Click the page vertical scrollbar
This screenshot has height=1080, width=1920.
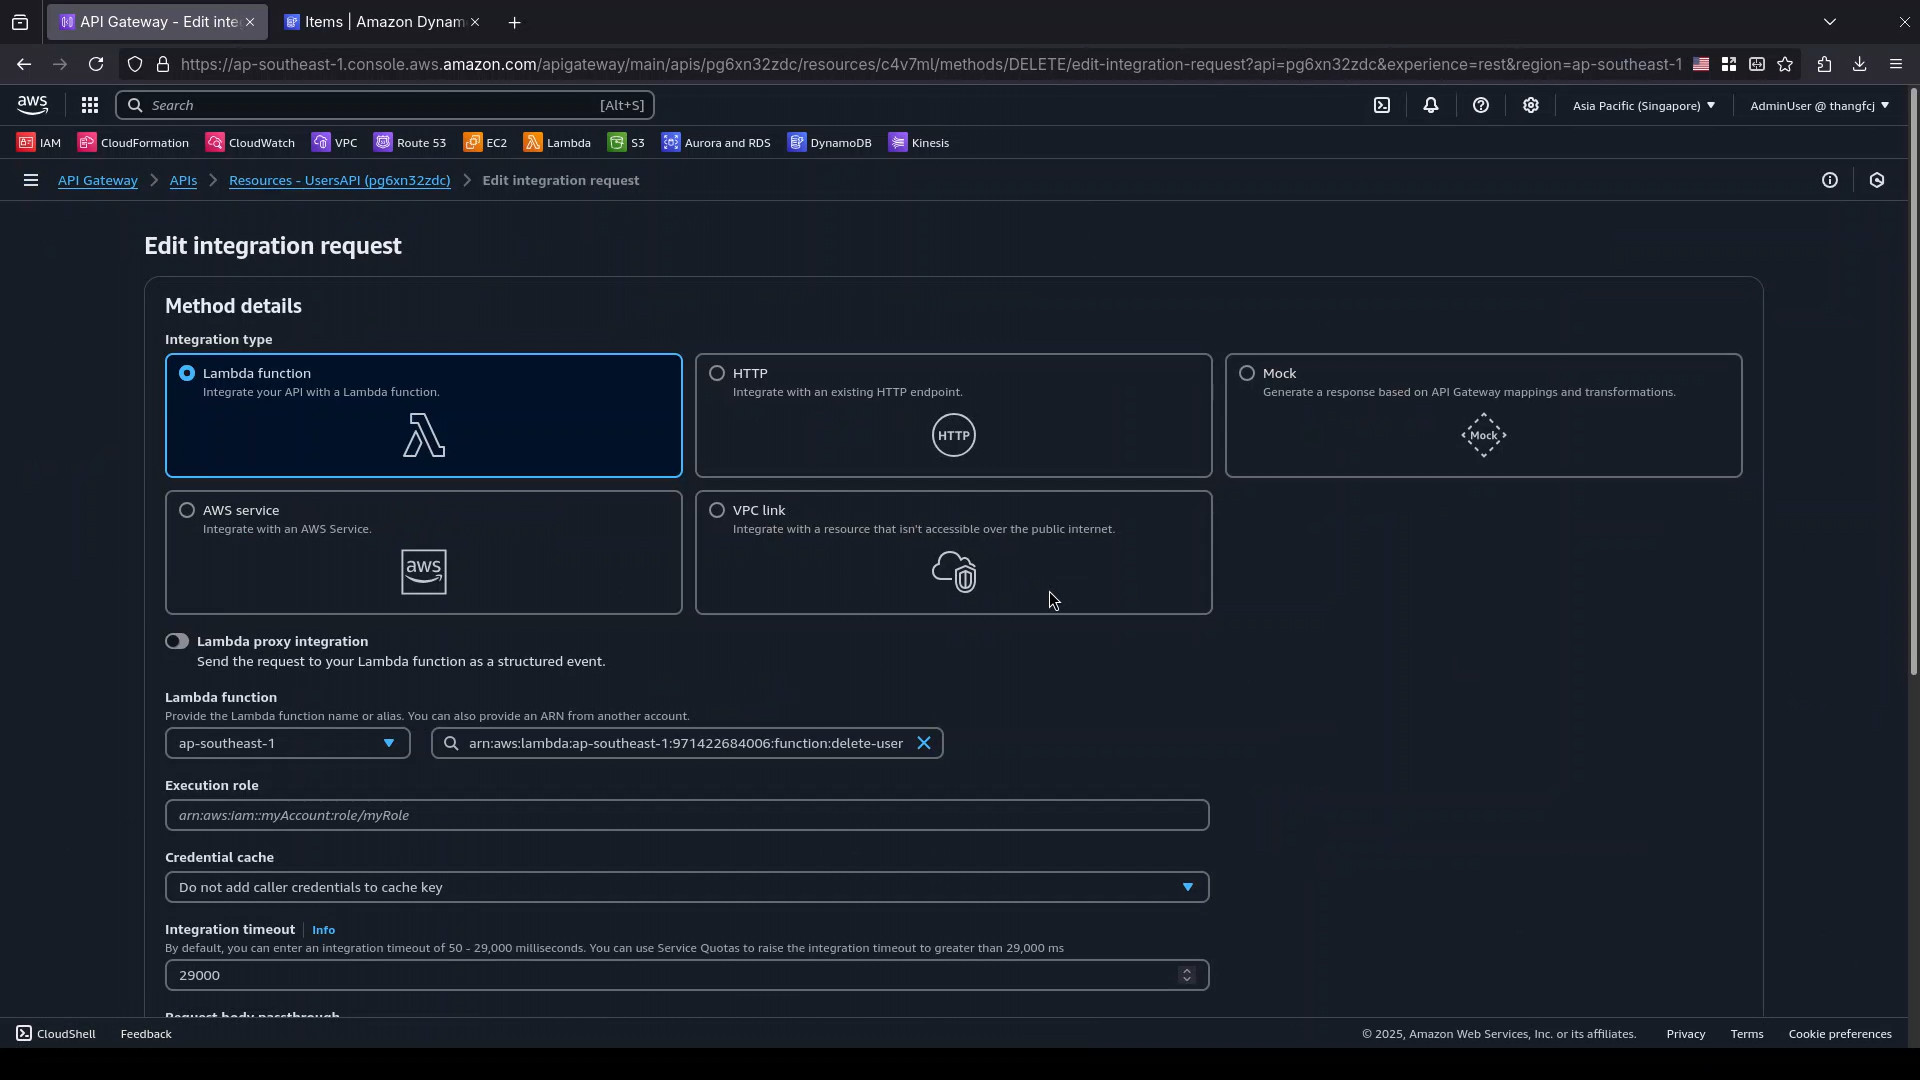(x=1913, y=380)
